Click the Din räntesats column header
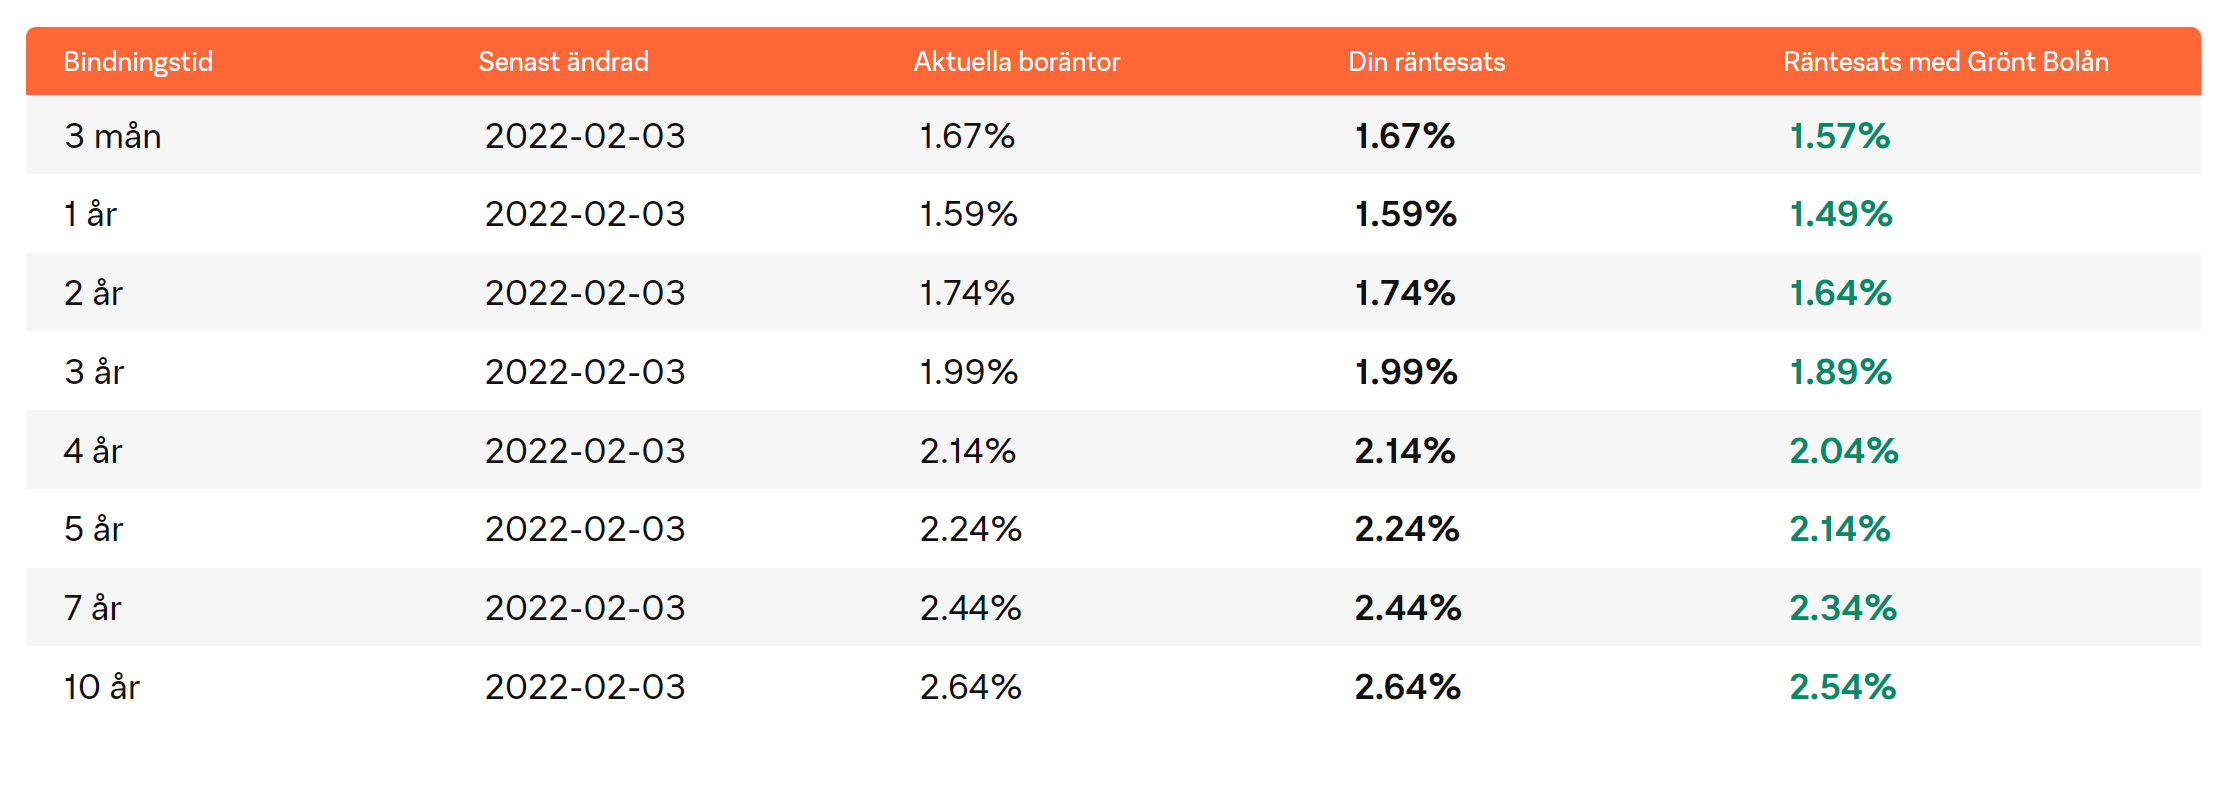 pos(1426,62)
